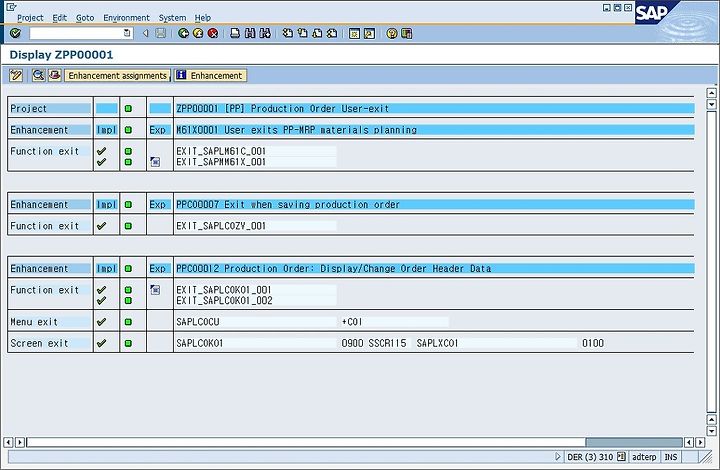The height and width of the screenshot is (470, 720).
Task: Click the checkmark in Menu exit row
Action: coord(101,322)
